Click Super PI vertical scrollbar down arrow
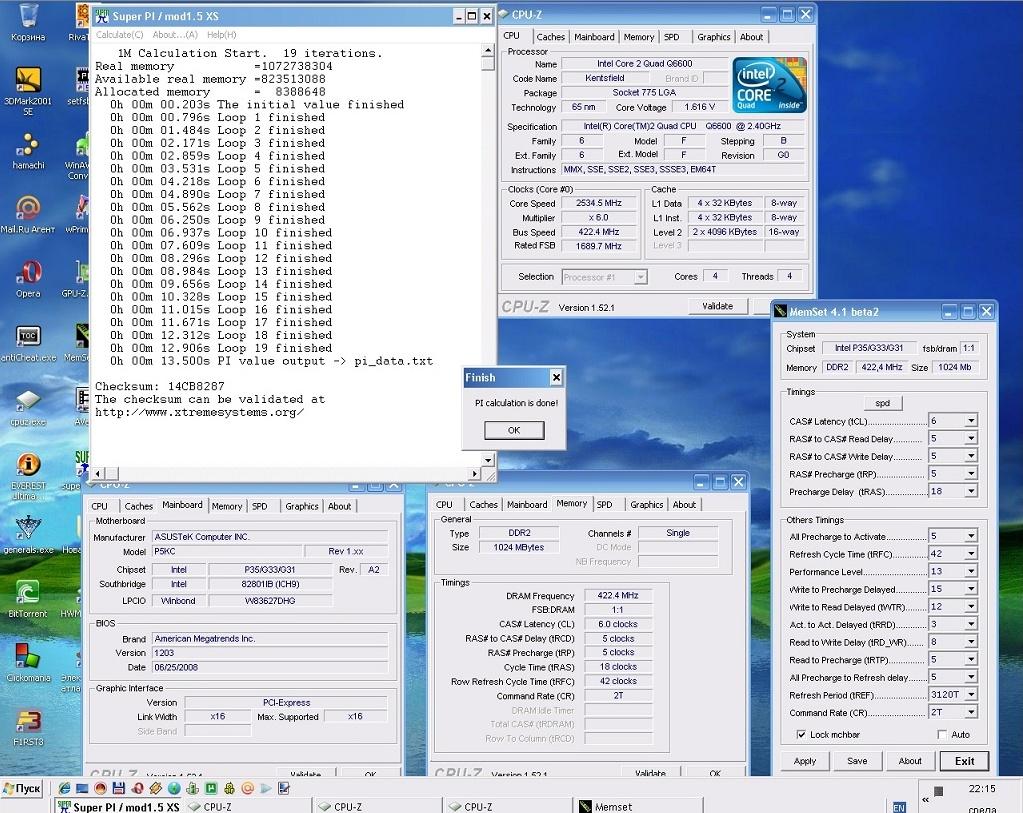Screen dimensions: 1023x813 [x=488, y=460]
